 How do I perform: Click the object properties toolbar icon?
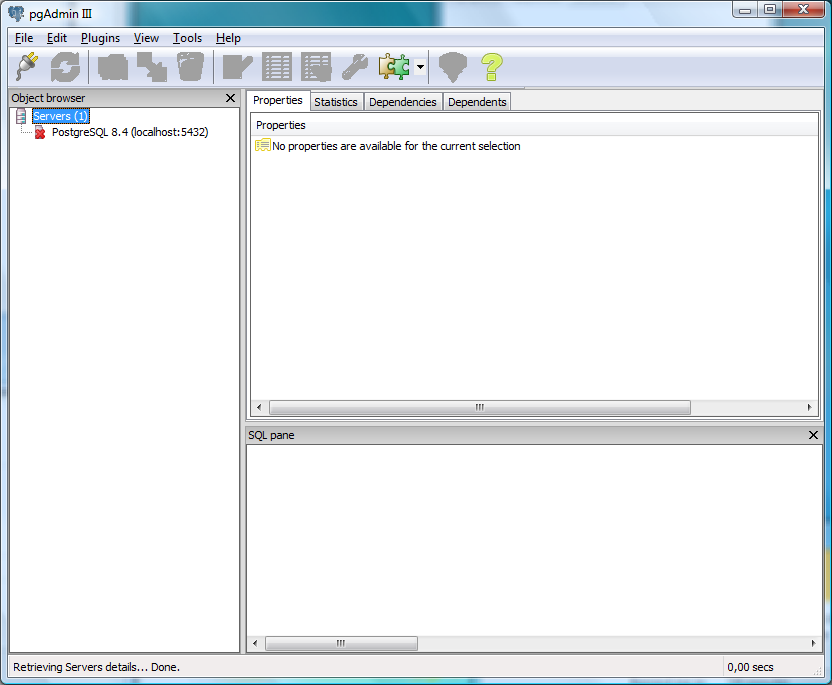[x=113, y=67]
